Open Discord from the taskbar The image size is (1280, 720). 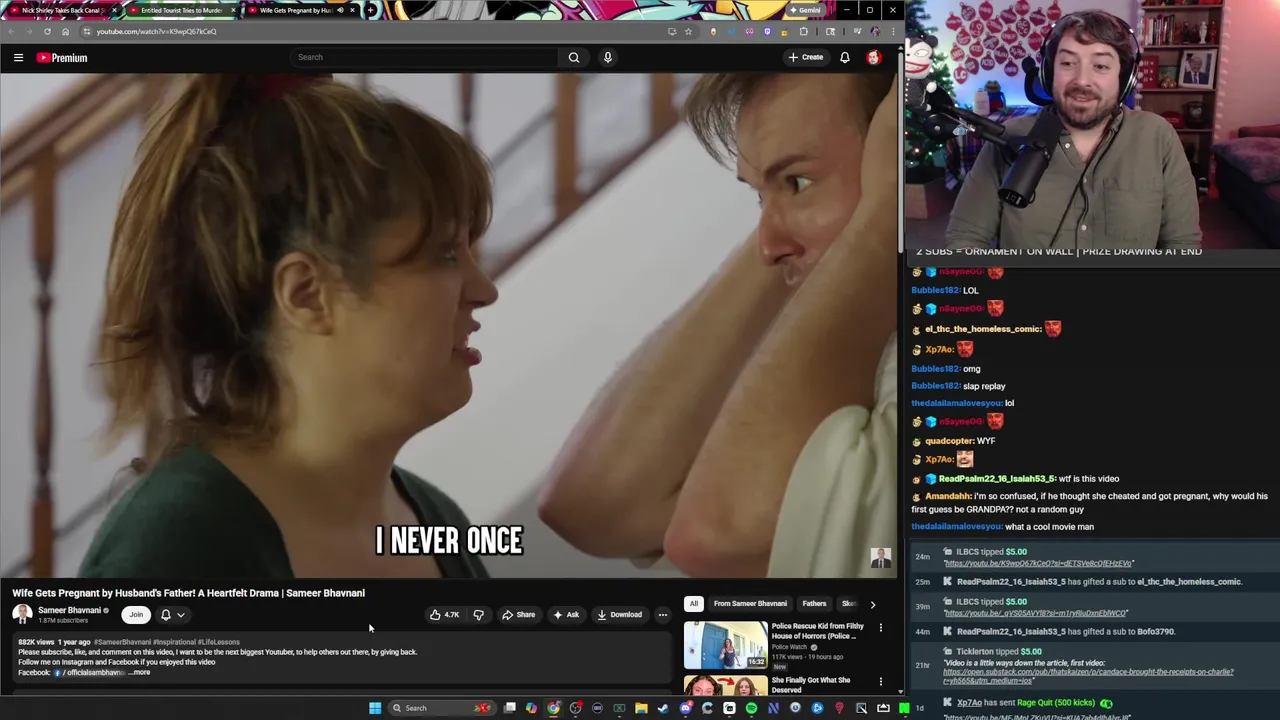(685, 708)
